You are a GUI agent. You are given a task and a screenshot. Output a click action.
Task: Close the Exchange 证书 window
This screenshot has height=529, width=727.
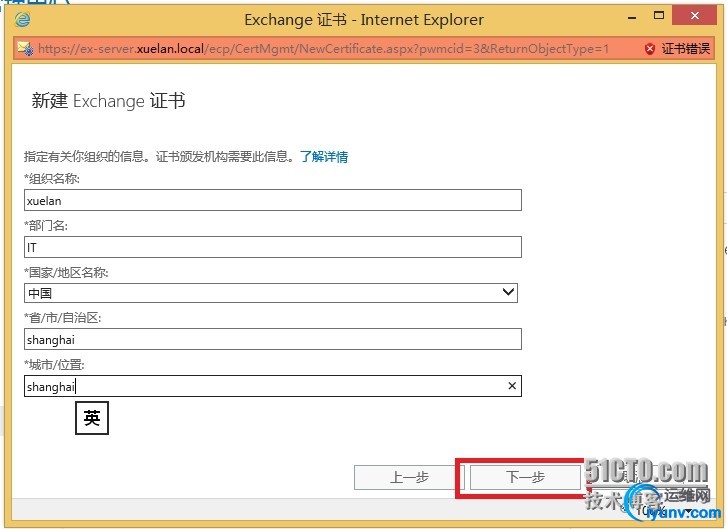point(694,16)
